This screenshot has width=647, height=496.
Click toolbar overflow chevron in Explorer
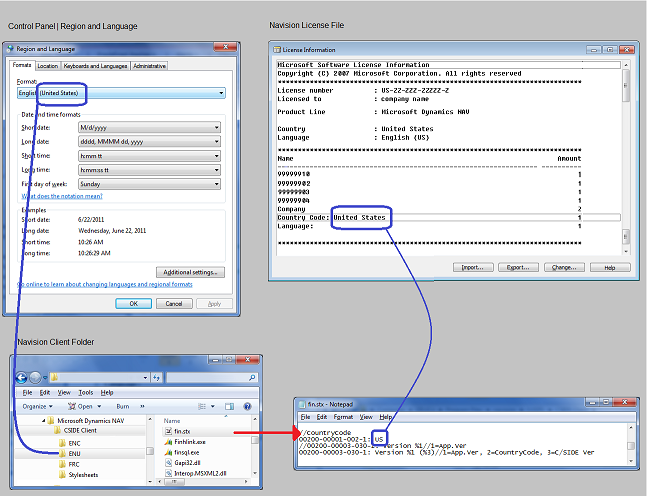pyautogui.click(x=142, y=406)
